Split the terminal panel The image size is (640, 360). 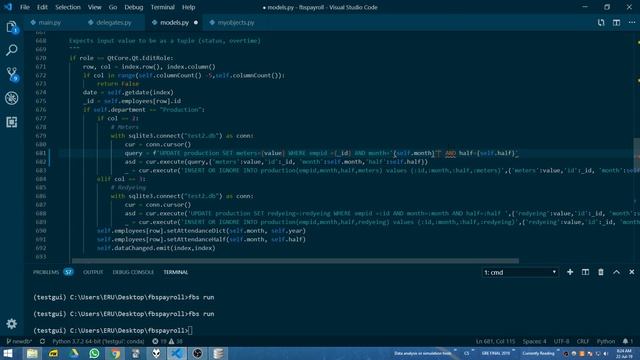585,272
